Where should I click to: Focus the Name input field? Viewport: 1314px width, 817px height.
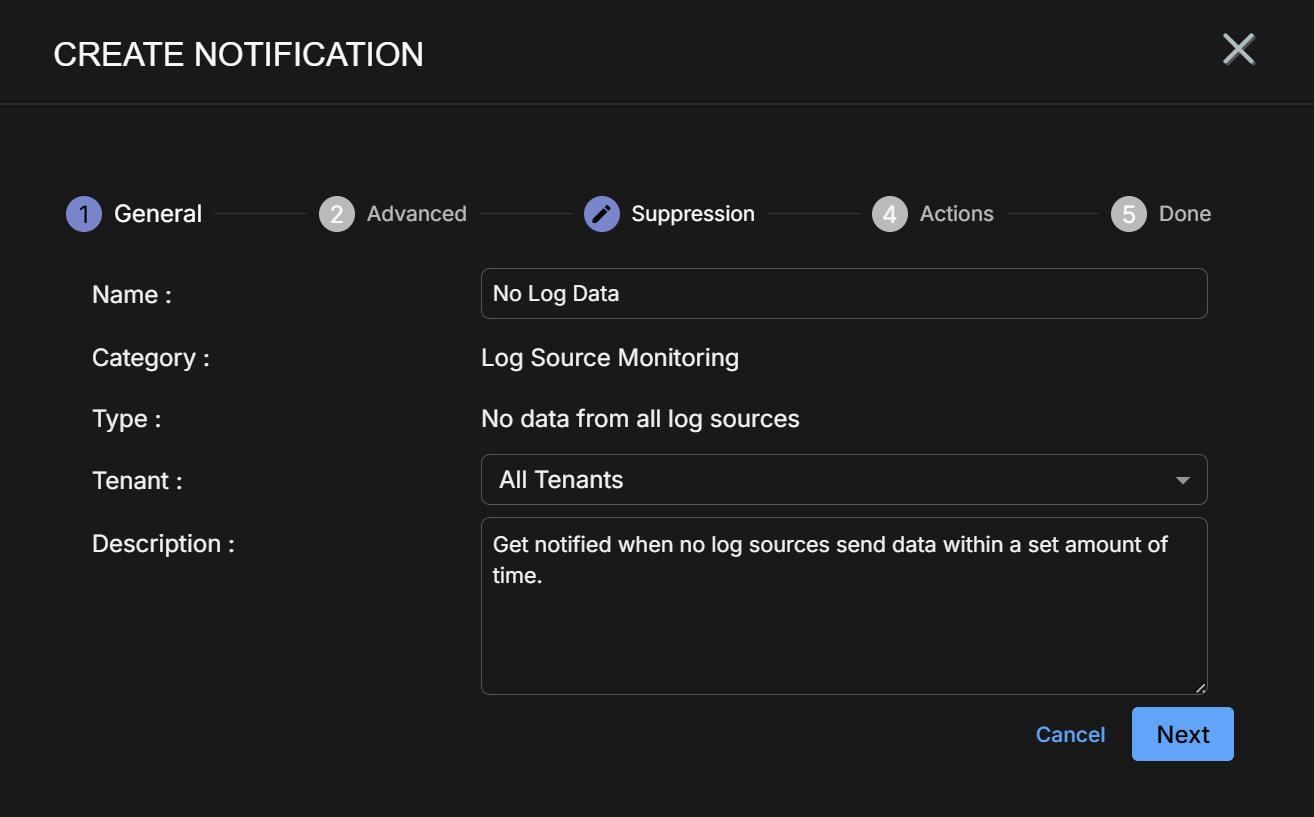click(844, 294)
